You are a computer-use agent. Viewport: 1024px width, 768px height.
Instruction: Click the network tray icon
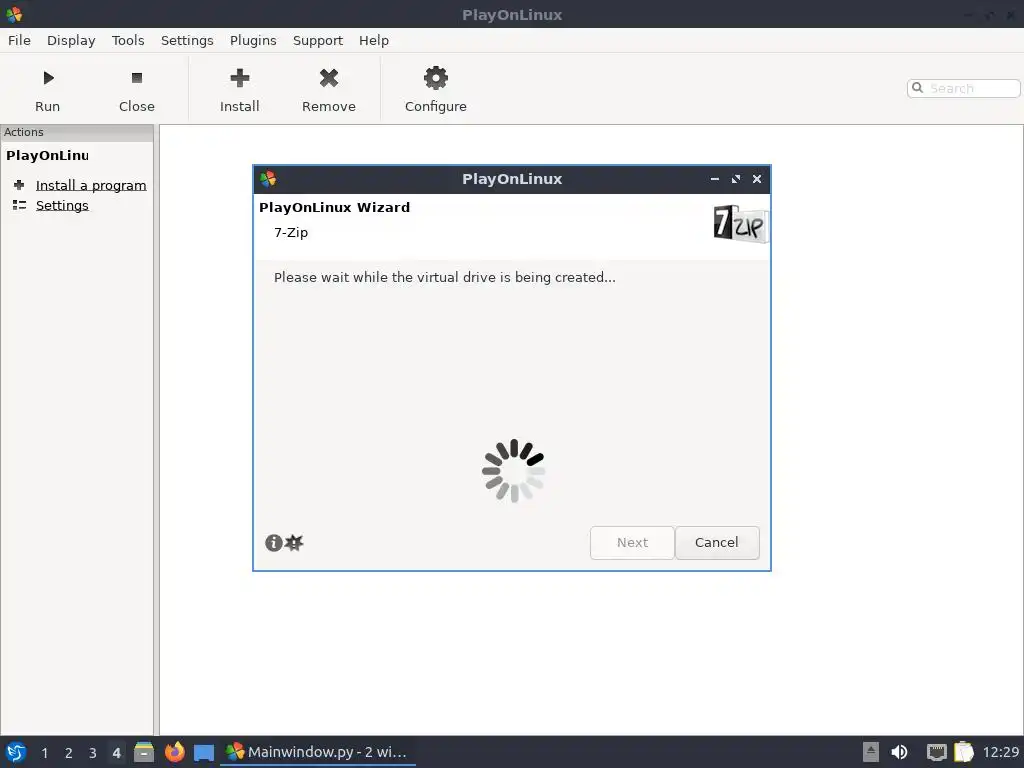tap(936, 752)
